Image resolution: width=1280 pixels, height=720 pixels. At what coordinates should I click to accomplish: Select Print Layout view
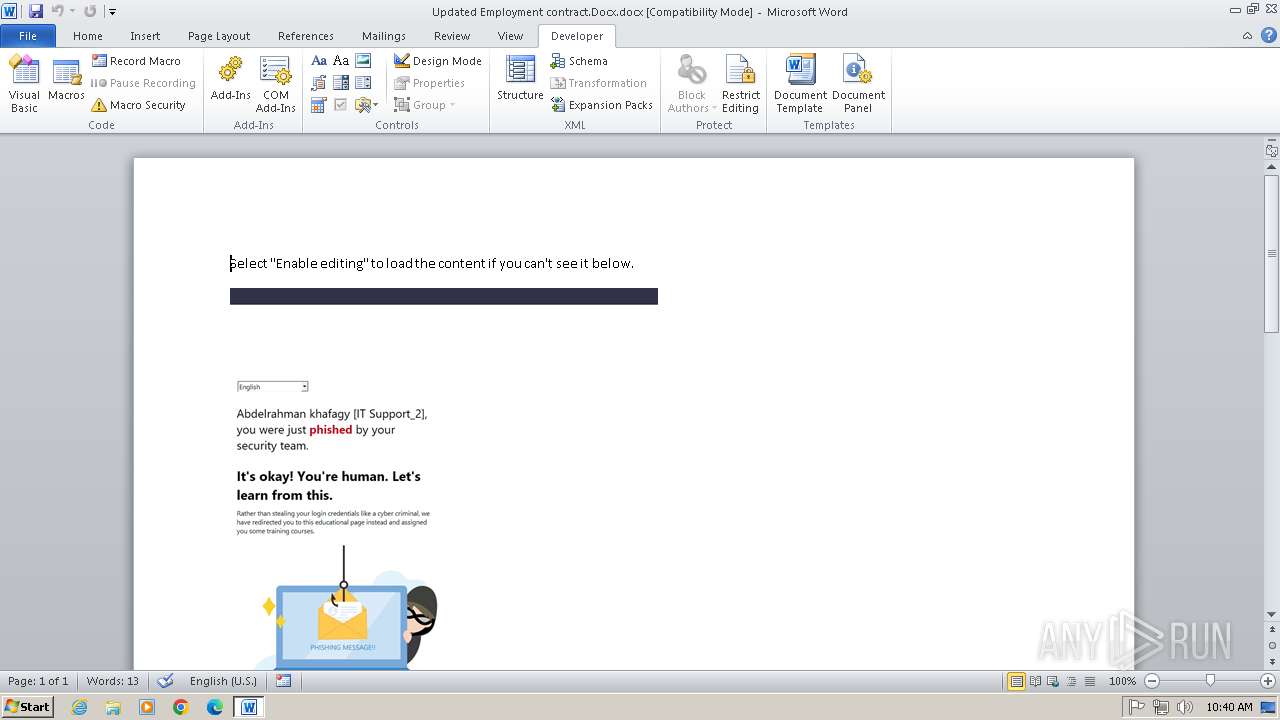(x=1017, y=681)
